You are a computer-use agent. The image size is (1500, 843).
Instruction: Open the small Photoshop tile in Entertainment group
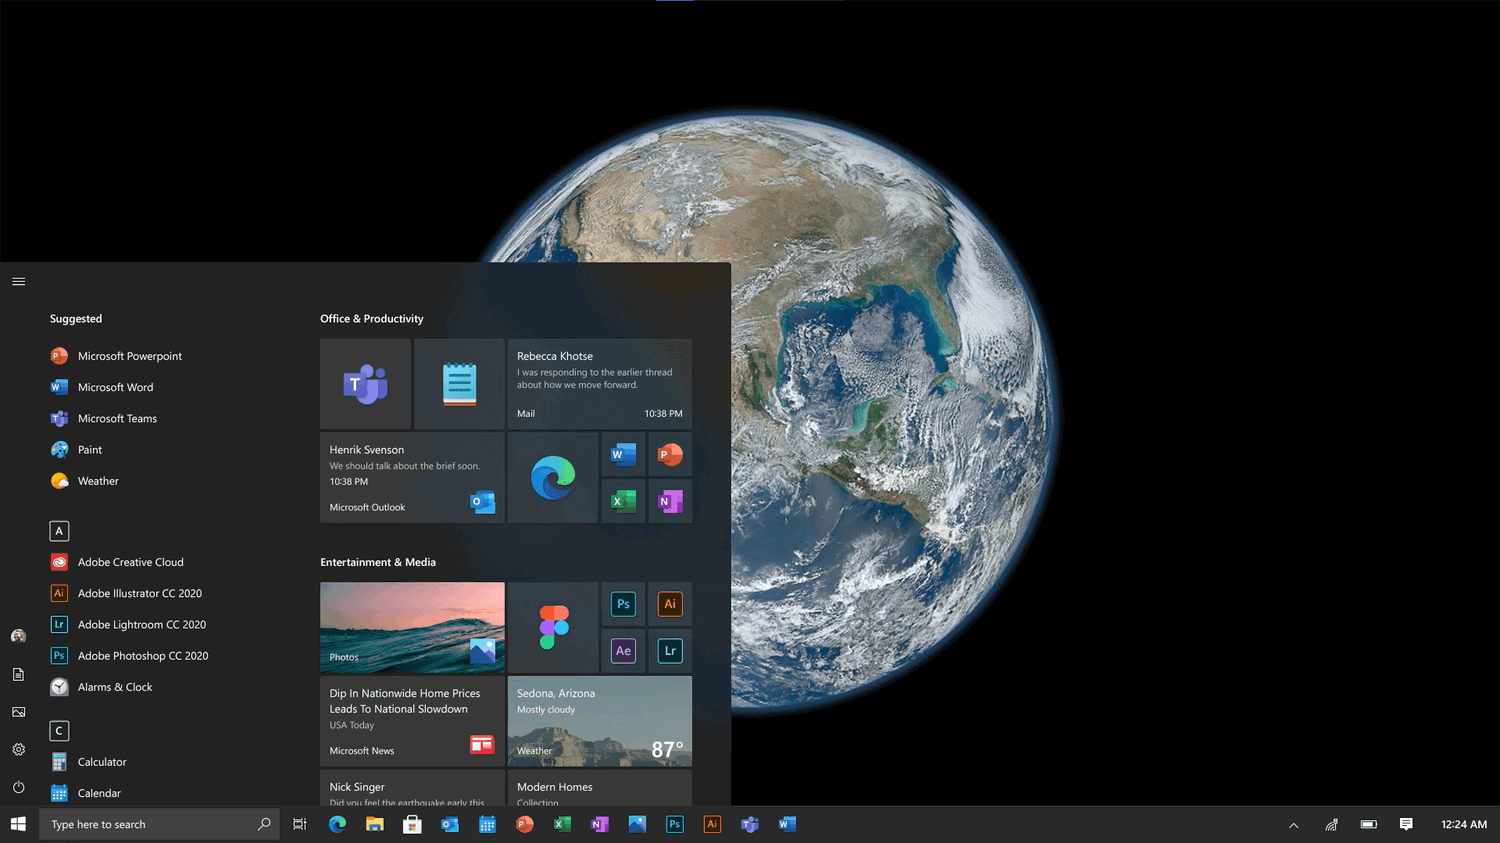point(623,604)
